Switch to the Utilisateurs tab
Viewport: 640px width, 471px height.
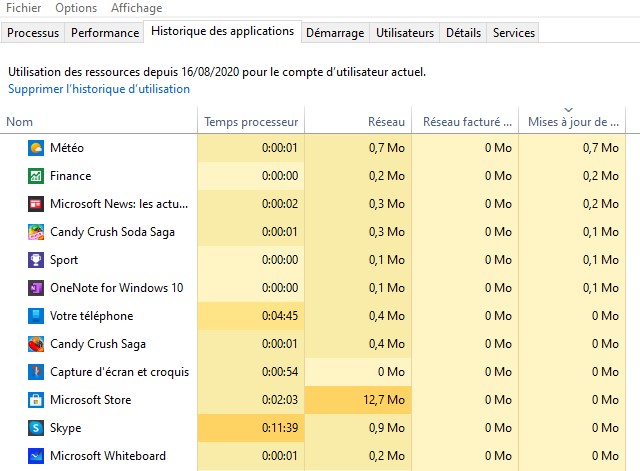pos(405,33)
